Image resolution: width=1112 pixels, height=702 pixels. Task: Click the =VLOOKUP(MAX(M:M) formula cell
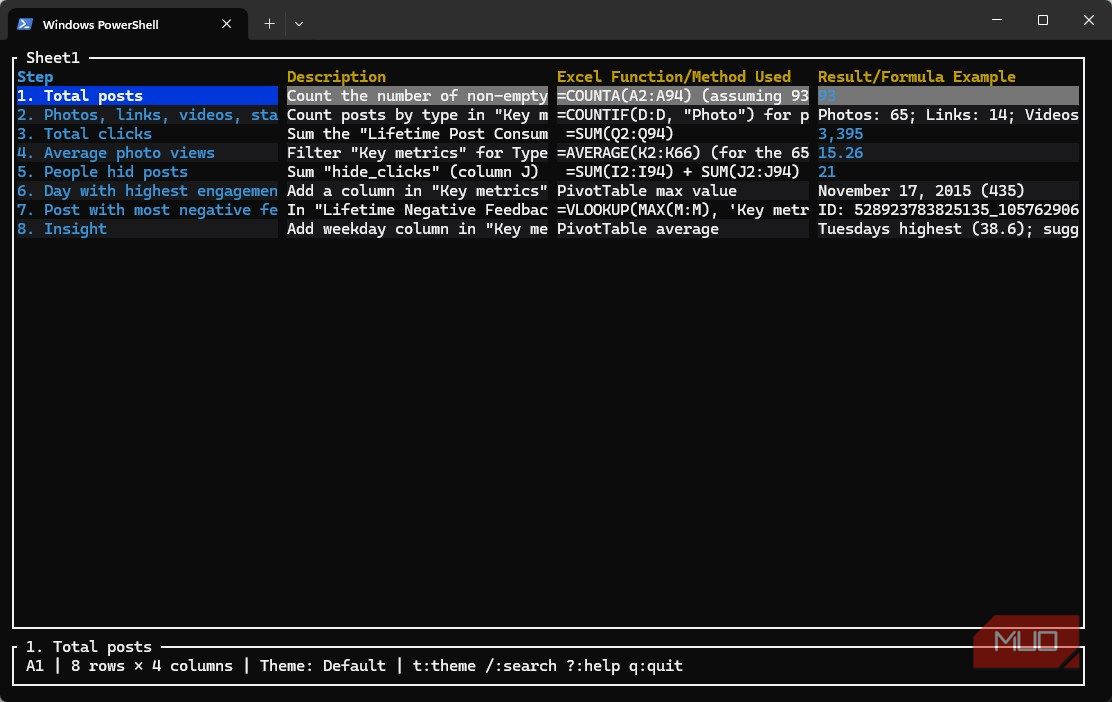coord(682,210)
